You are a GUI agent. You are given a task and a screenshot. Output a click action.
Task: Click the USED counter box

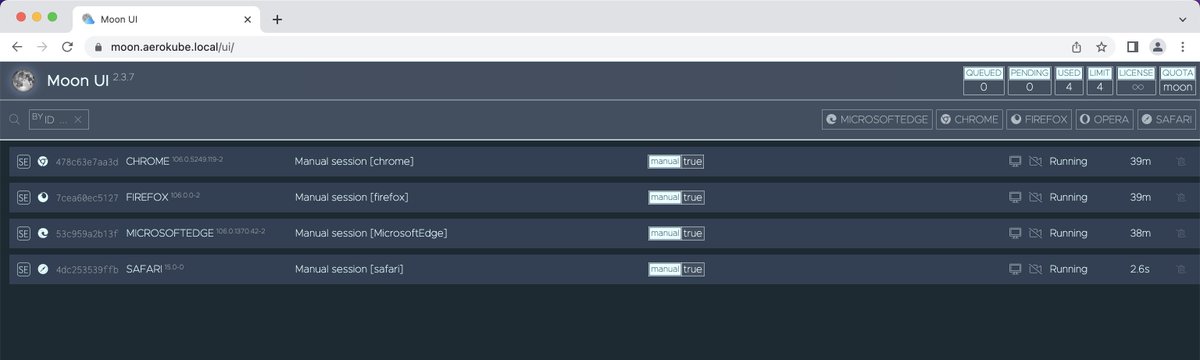[1069, 81]
